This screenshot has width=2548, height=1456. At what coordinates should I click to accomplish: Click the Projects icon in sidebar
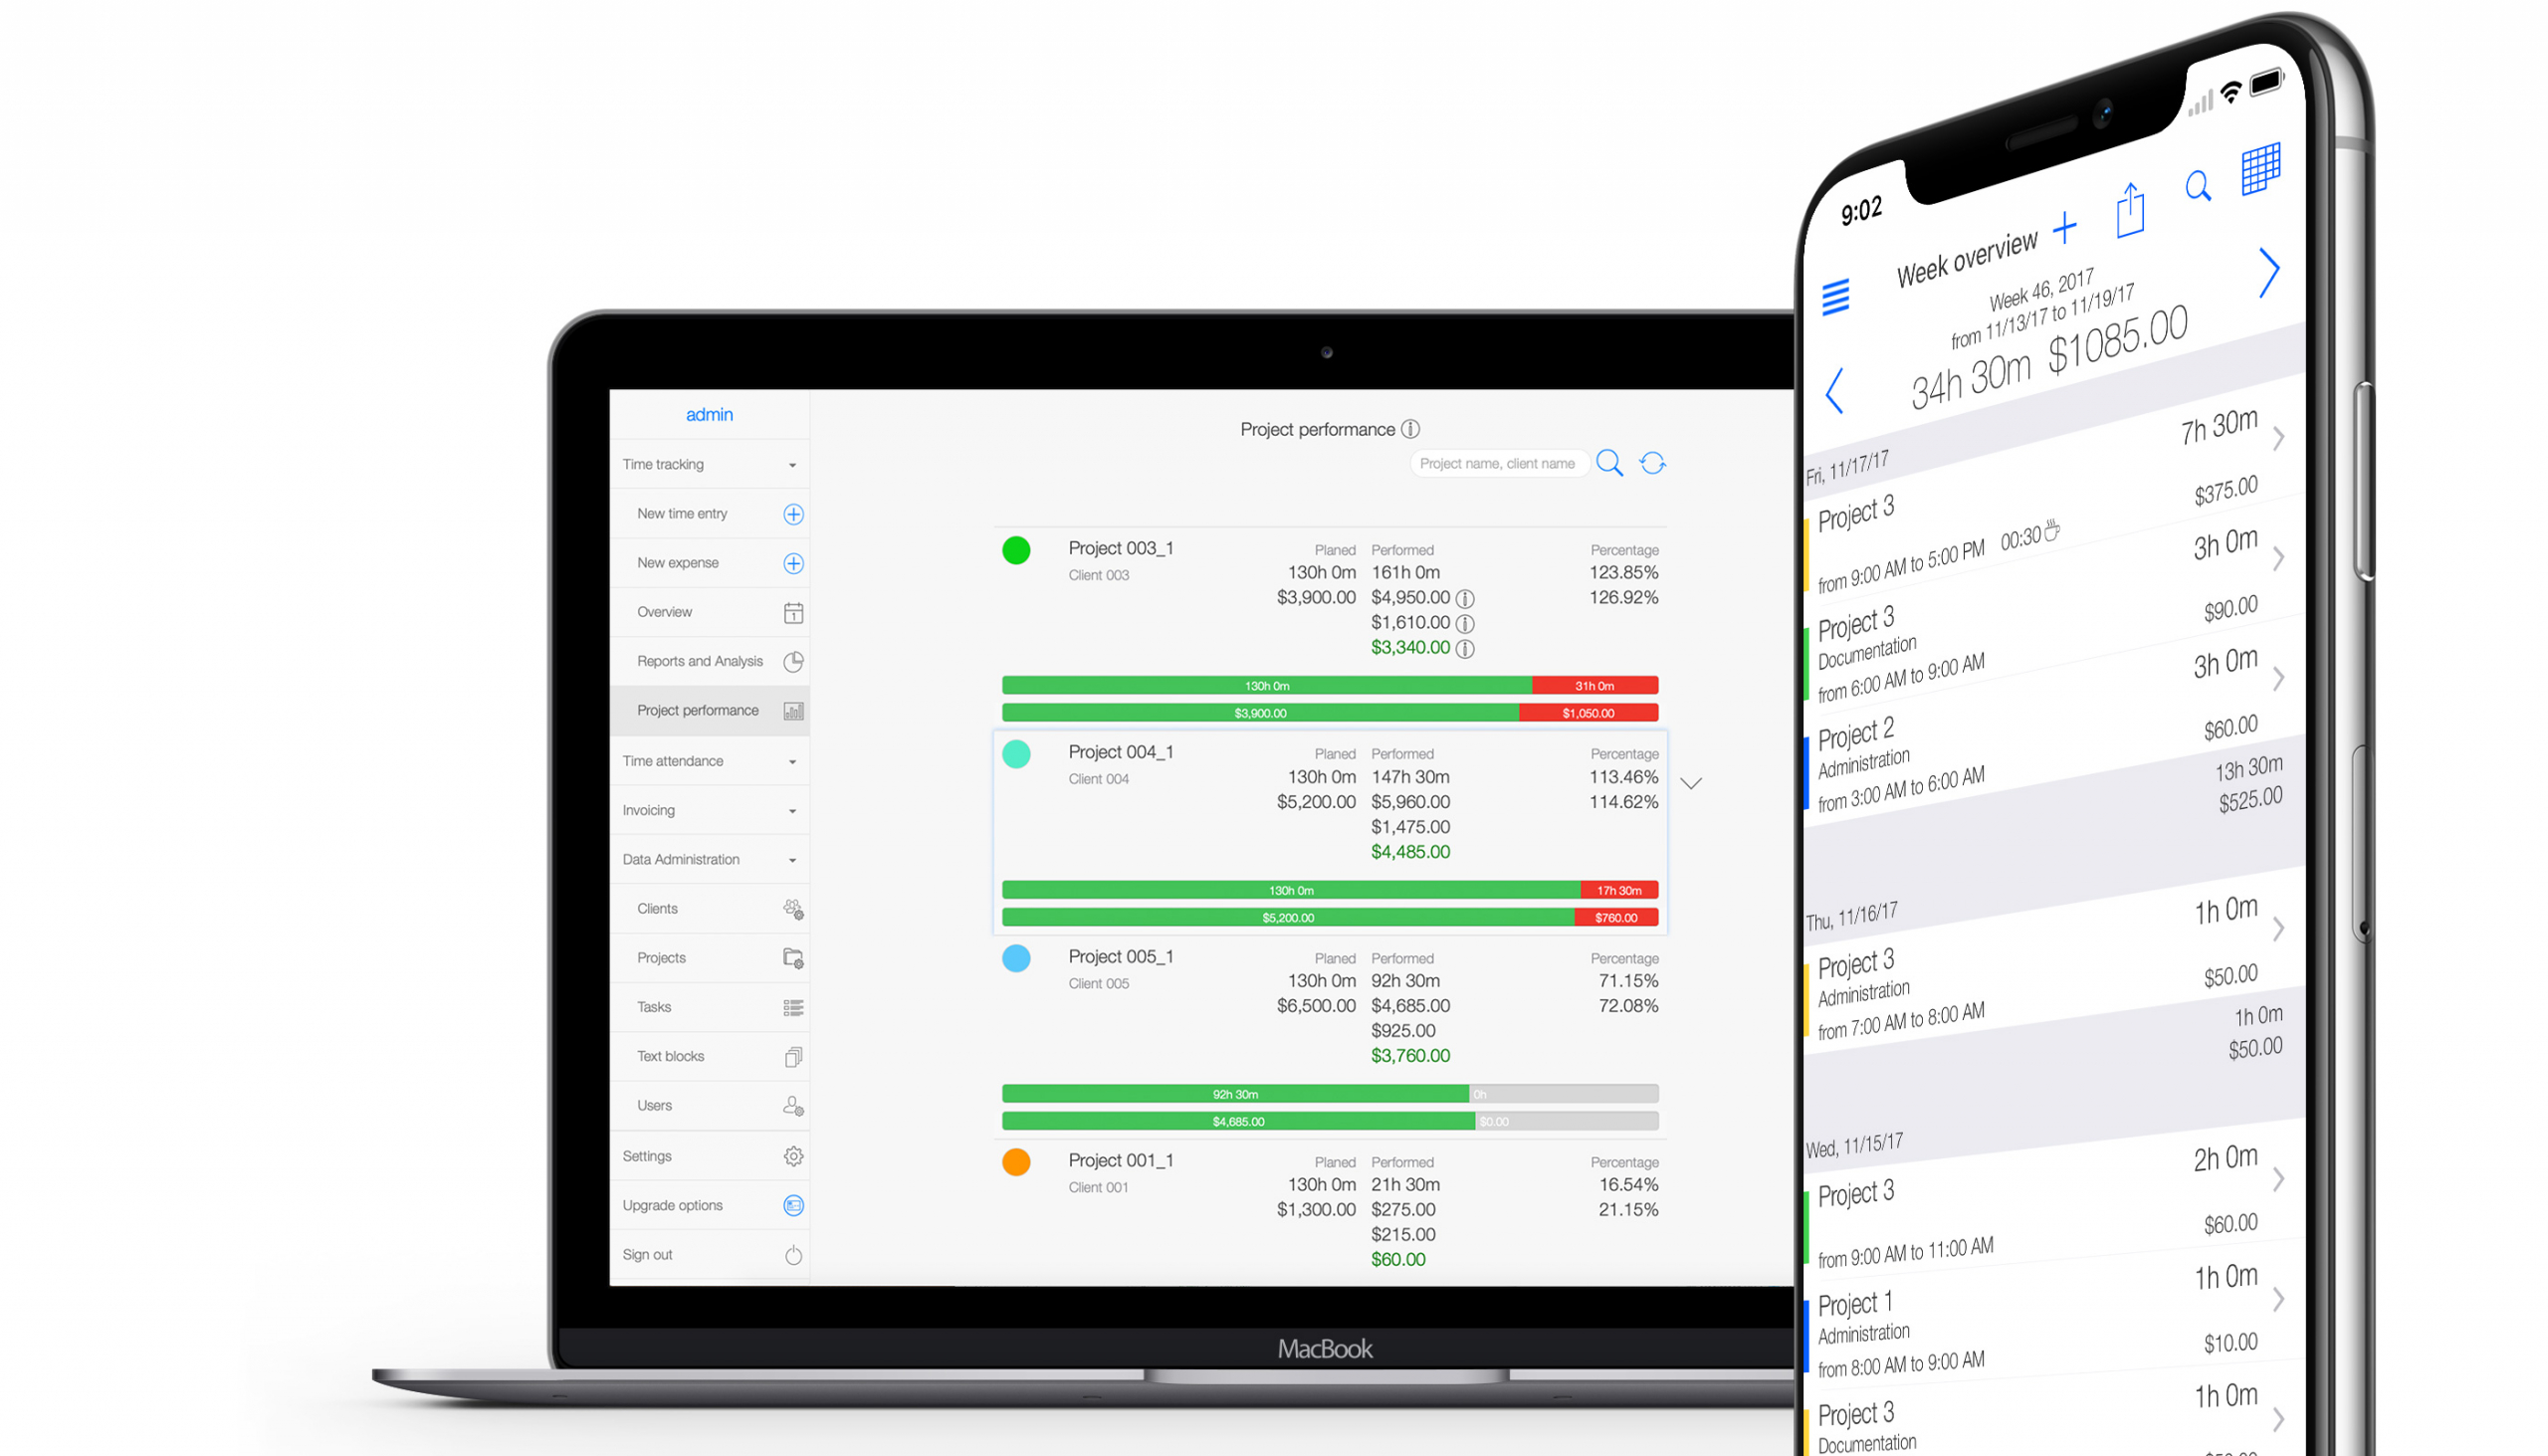pos(791,957)
